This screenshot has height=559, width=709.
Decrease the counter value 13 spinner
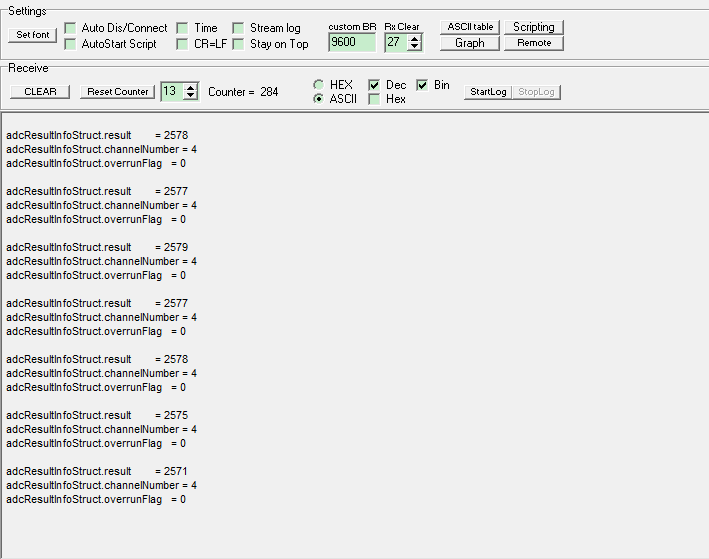pyautogui.click(x=190, y=95)
